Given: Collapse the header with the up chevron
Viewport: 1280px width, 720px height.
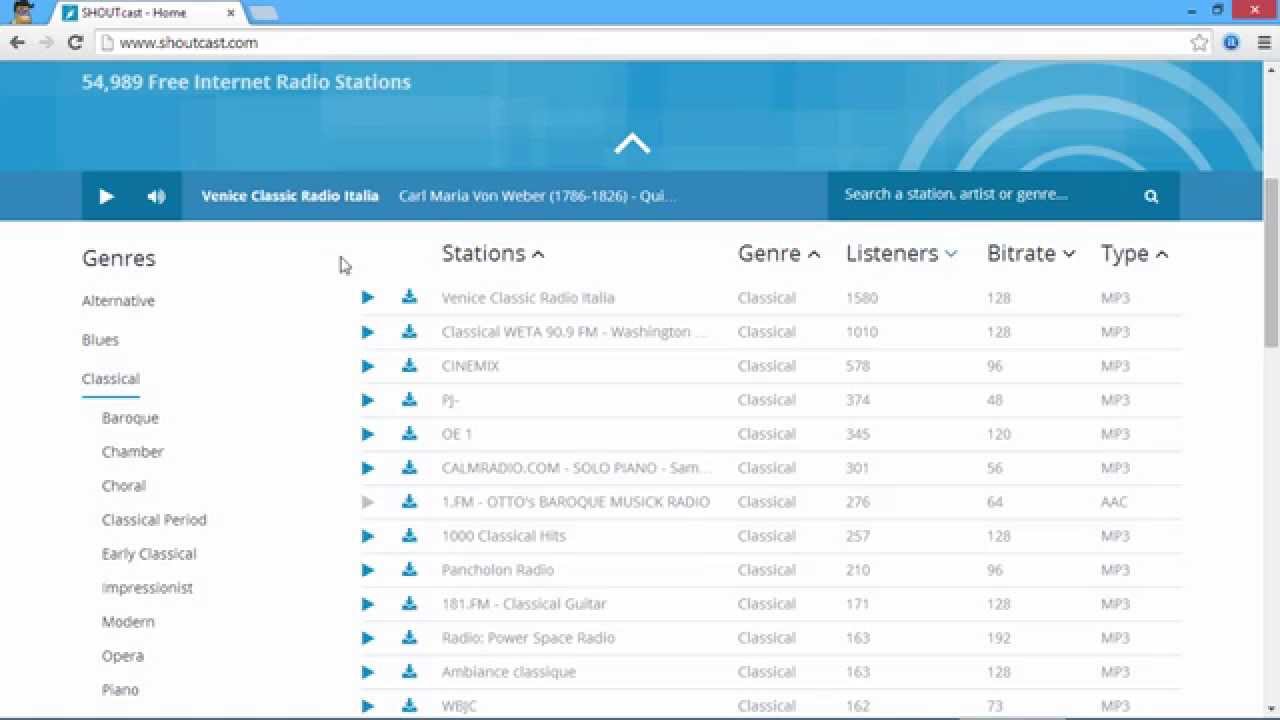Looking at the screenshot, I should tap(632, 144).
